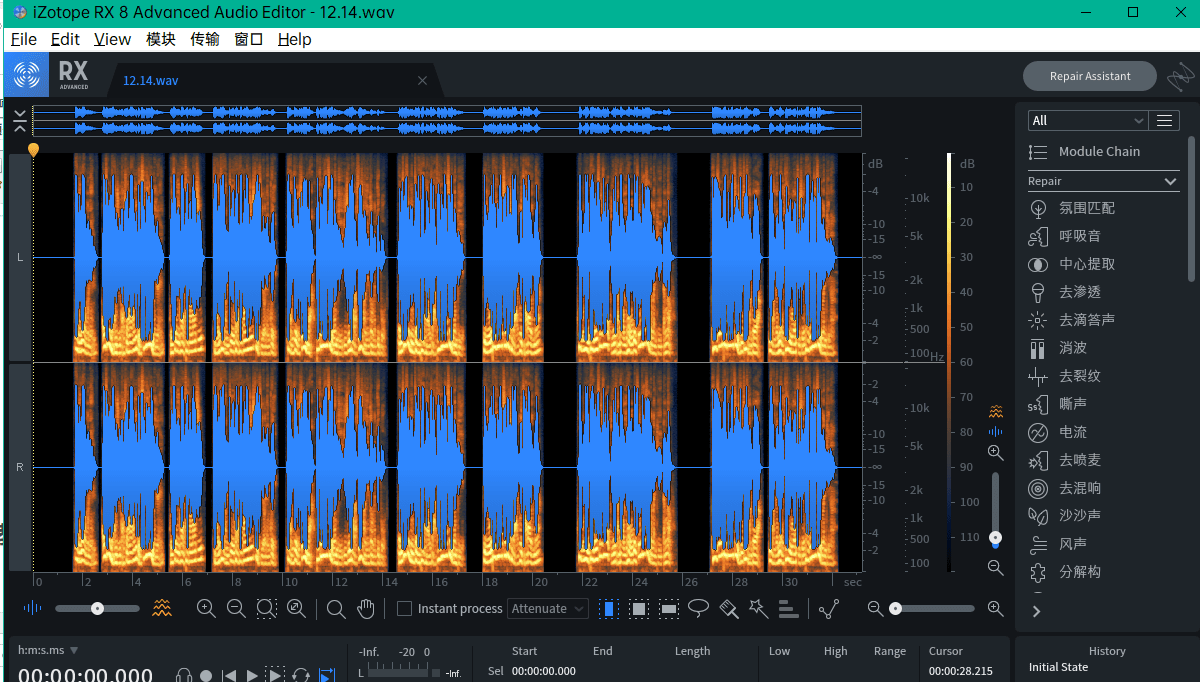Collapse the waveform overview strip
Screen dimensions: 1200x682
(20, 121)
